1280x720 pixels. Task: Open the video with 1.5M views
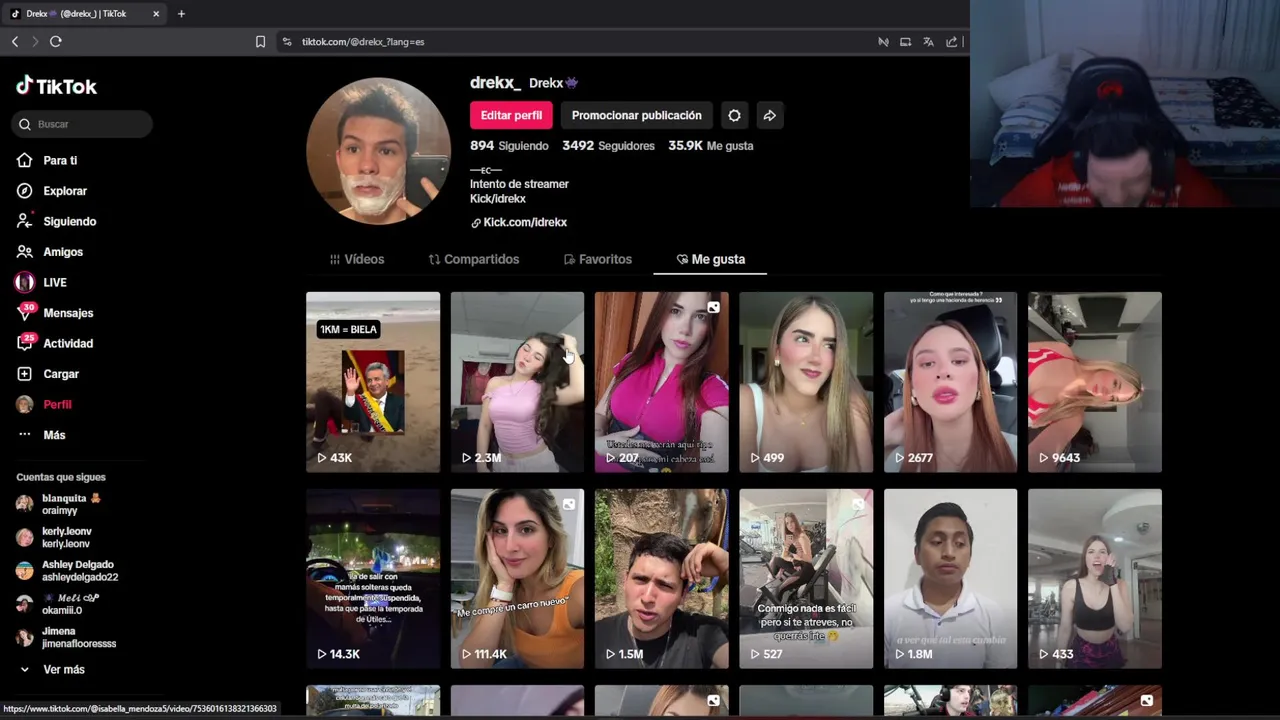click(662, 578)
